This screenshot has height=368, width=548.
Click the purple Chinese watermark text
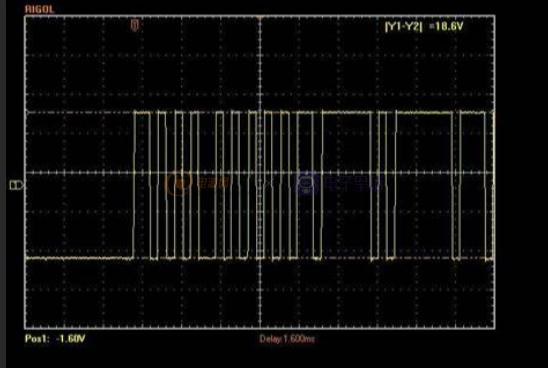pyautogui.click(x=354, y=183)
